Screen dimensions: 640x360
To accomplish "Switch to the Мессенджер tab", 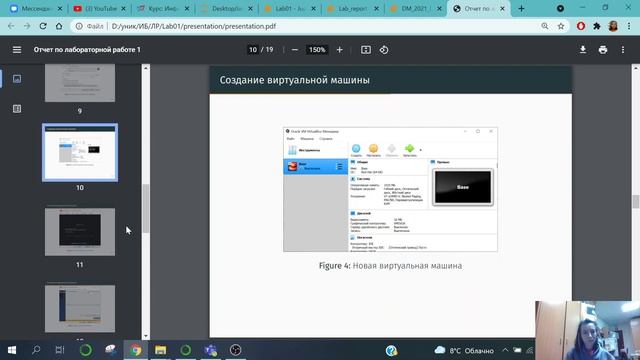I will click(x=37, y=9).
